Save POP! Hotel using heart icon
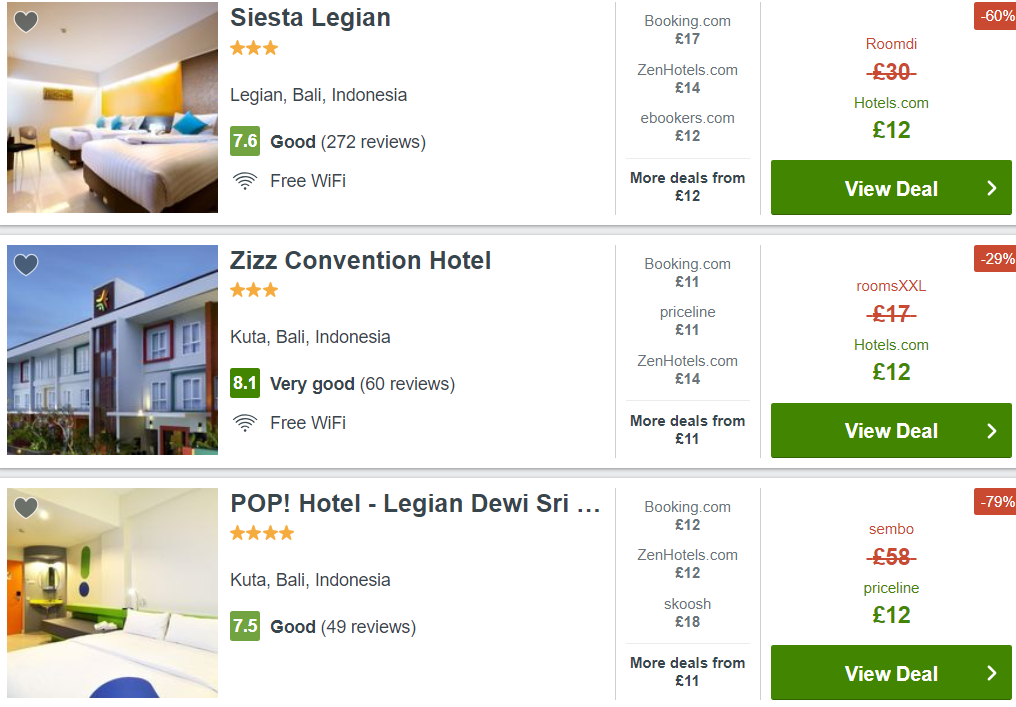Image resolution: width=1016 pixels, height=707 pixels. pyautogui.click(x=26, y=507)
